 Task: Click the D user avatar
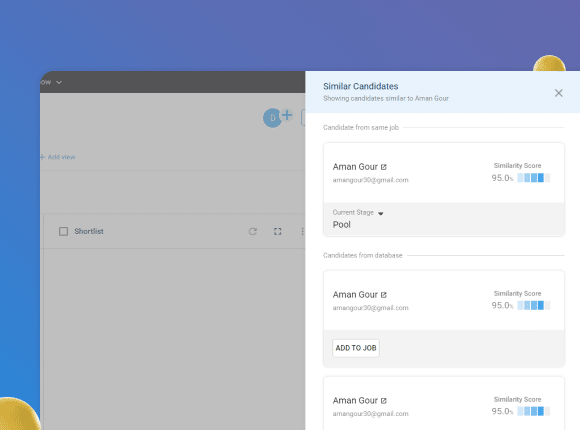tap(272, 118)
